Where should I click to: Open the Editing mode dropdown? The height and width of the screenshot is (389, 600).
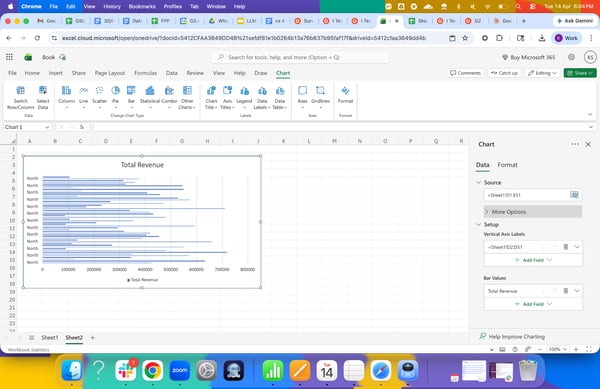pos(542,73)
